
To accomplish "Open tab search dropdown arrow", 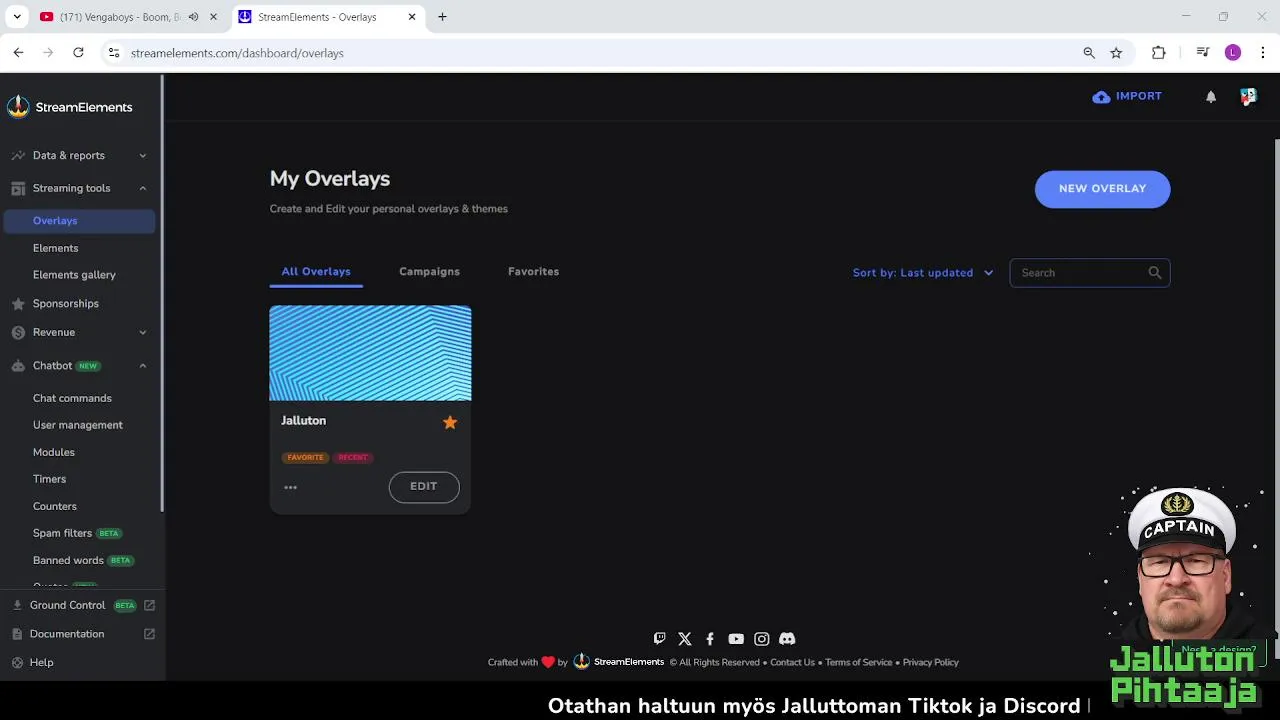I will (x=17, y=17).
